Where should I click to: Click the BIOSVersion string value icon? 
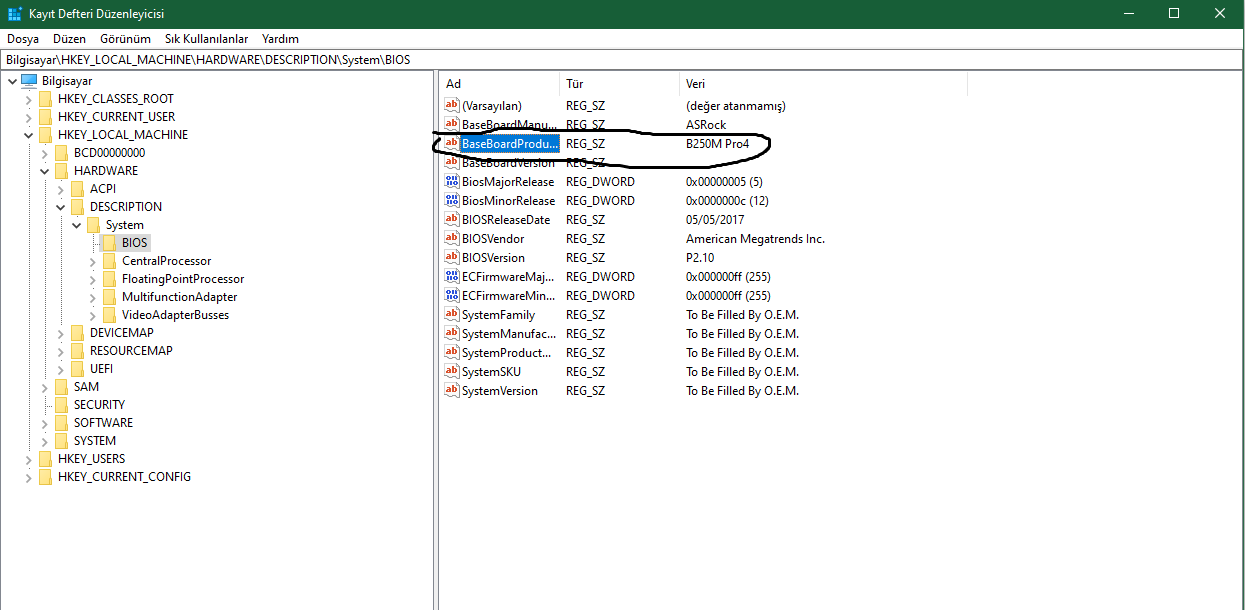coord(452,258)
